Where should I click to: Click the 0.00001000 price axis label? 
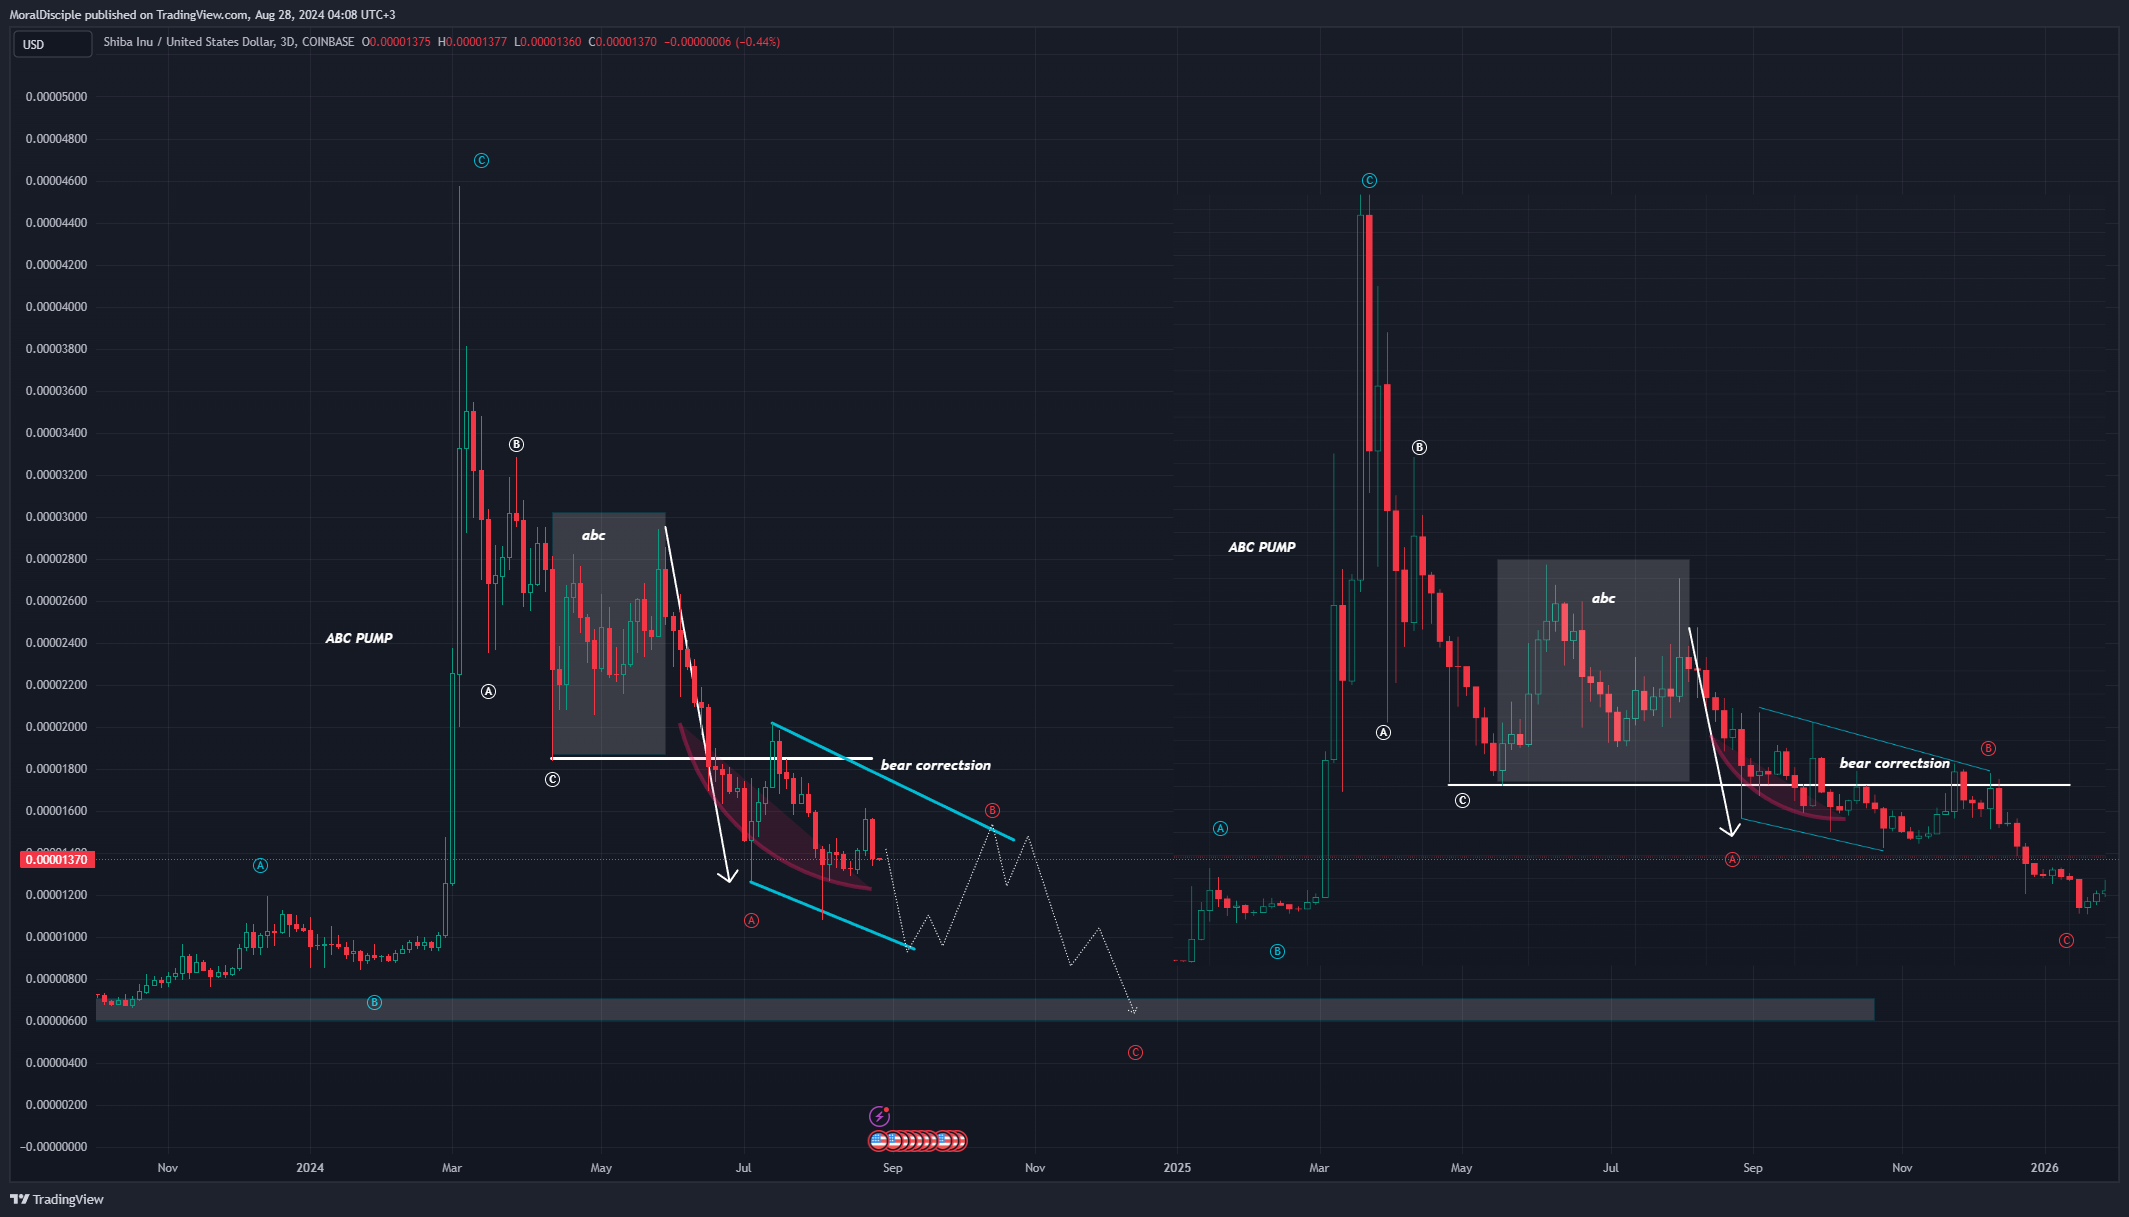tap(56, 937)
